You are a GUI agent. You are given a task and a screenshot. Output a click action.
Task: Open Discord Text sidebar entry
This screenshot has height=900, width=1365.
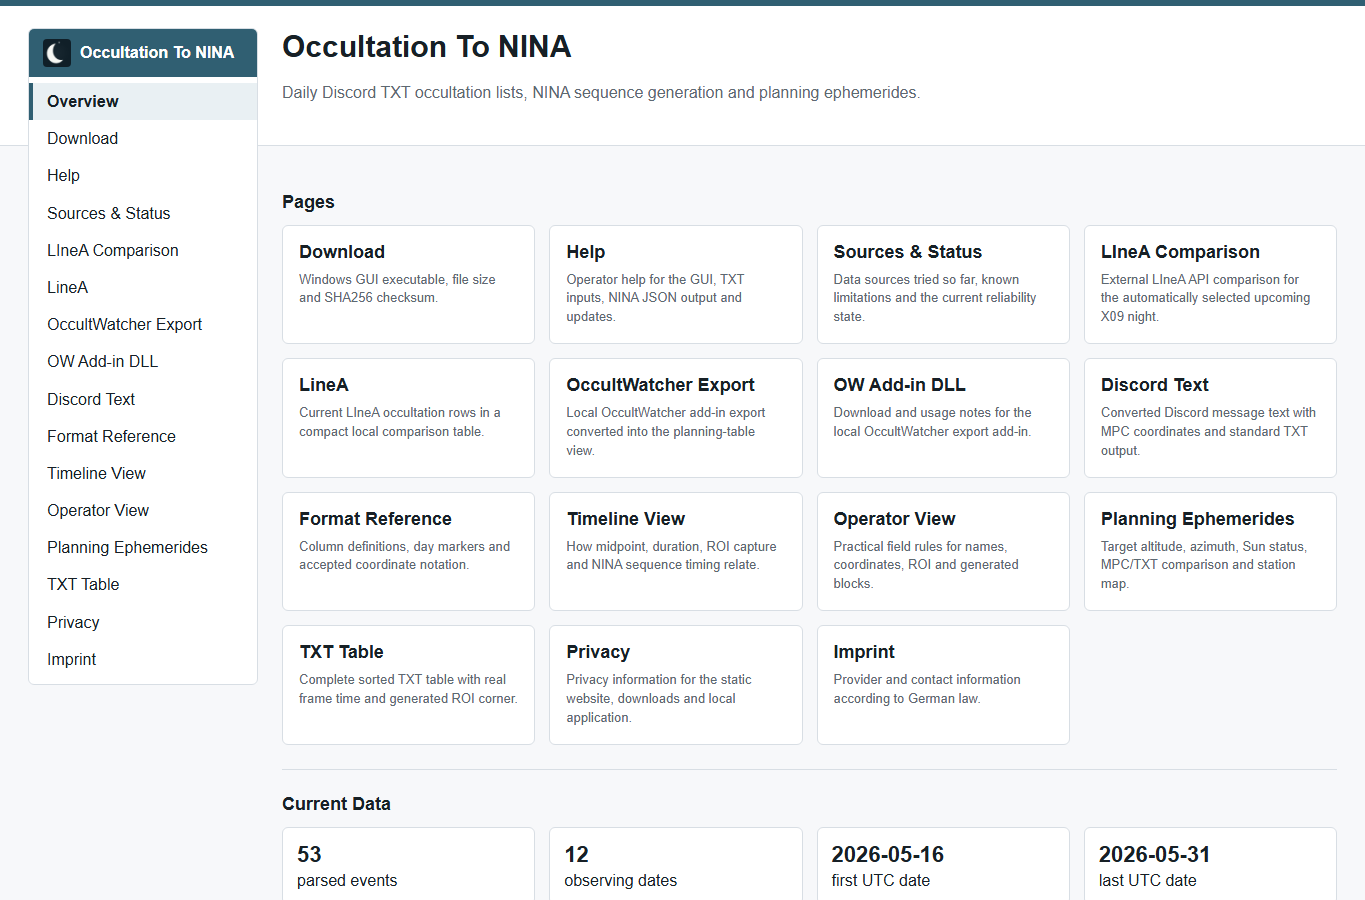pyautogui.click(x=143, y=399)
